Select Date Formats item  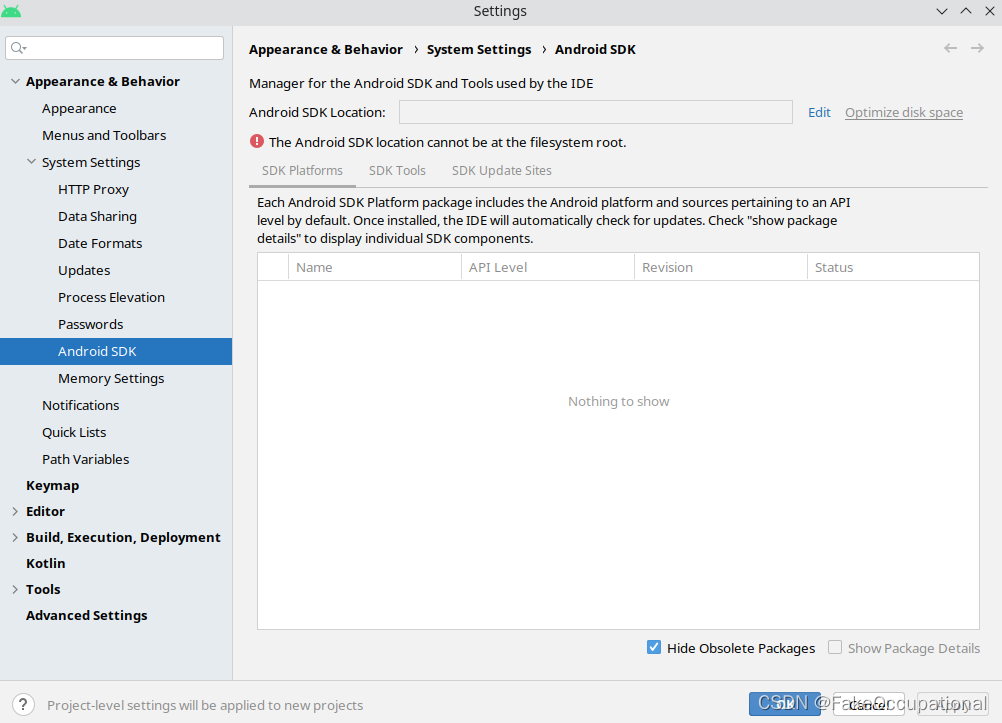pos(100,244)
